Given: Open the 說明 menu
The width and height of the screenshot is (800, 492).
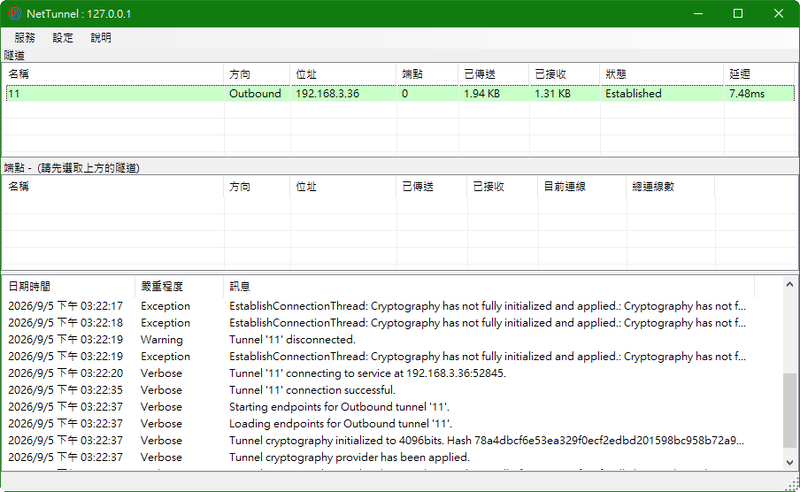Looking at the screenshot, I should tap(101, 38).
